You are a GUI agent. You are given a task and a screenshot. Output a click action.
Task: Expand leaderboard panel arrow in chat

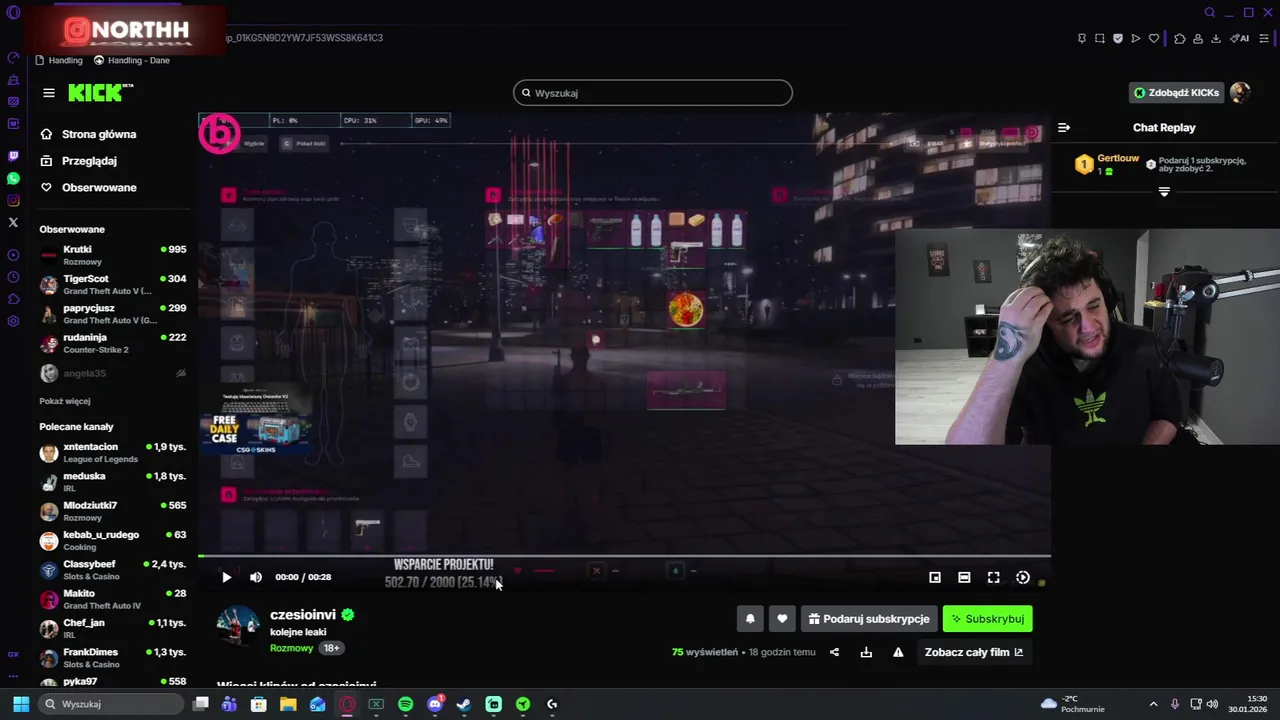point(1164,192)
